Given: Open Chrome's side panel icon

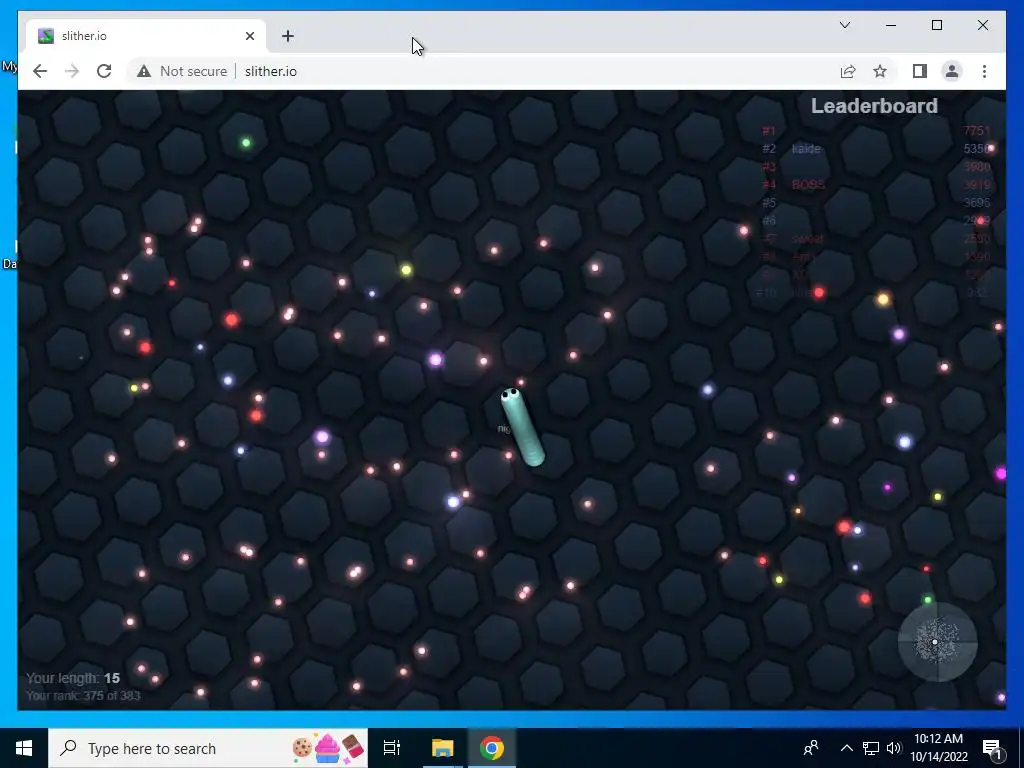Looking at the screenshot, I should click(x=920, y=71).
